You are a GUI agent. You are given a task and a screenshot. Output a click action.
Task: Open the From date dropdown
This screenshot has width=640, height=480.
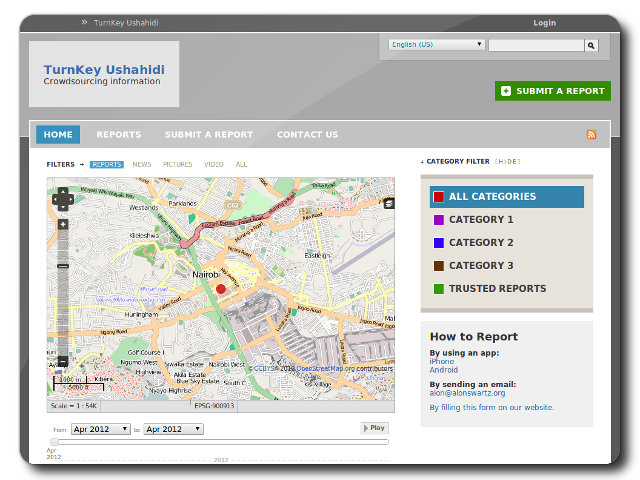point(100,429)
